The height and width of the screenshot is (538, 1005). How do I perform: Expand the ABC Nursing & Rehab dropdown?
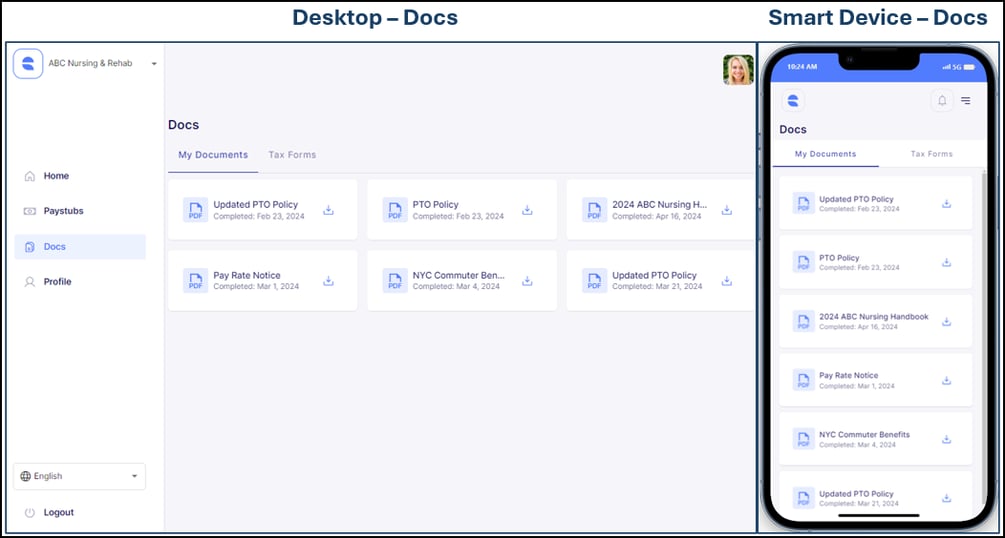click(x=154, y=64)
